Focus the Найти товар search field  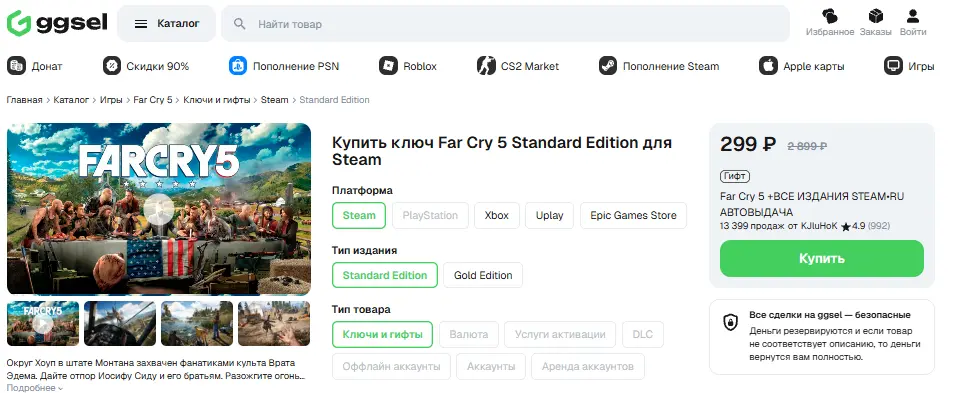pos(505,24)
